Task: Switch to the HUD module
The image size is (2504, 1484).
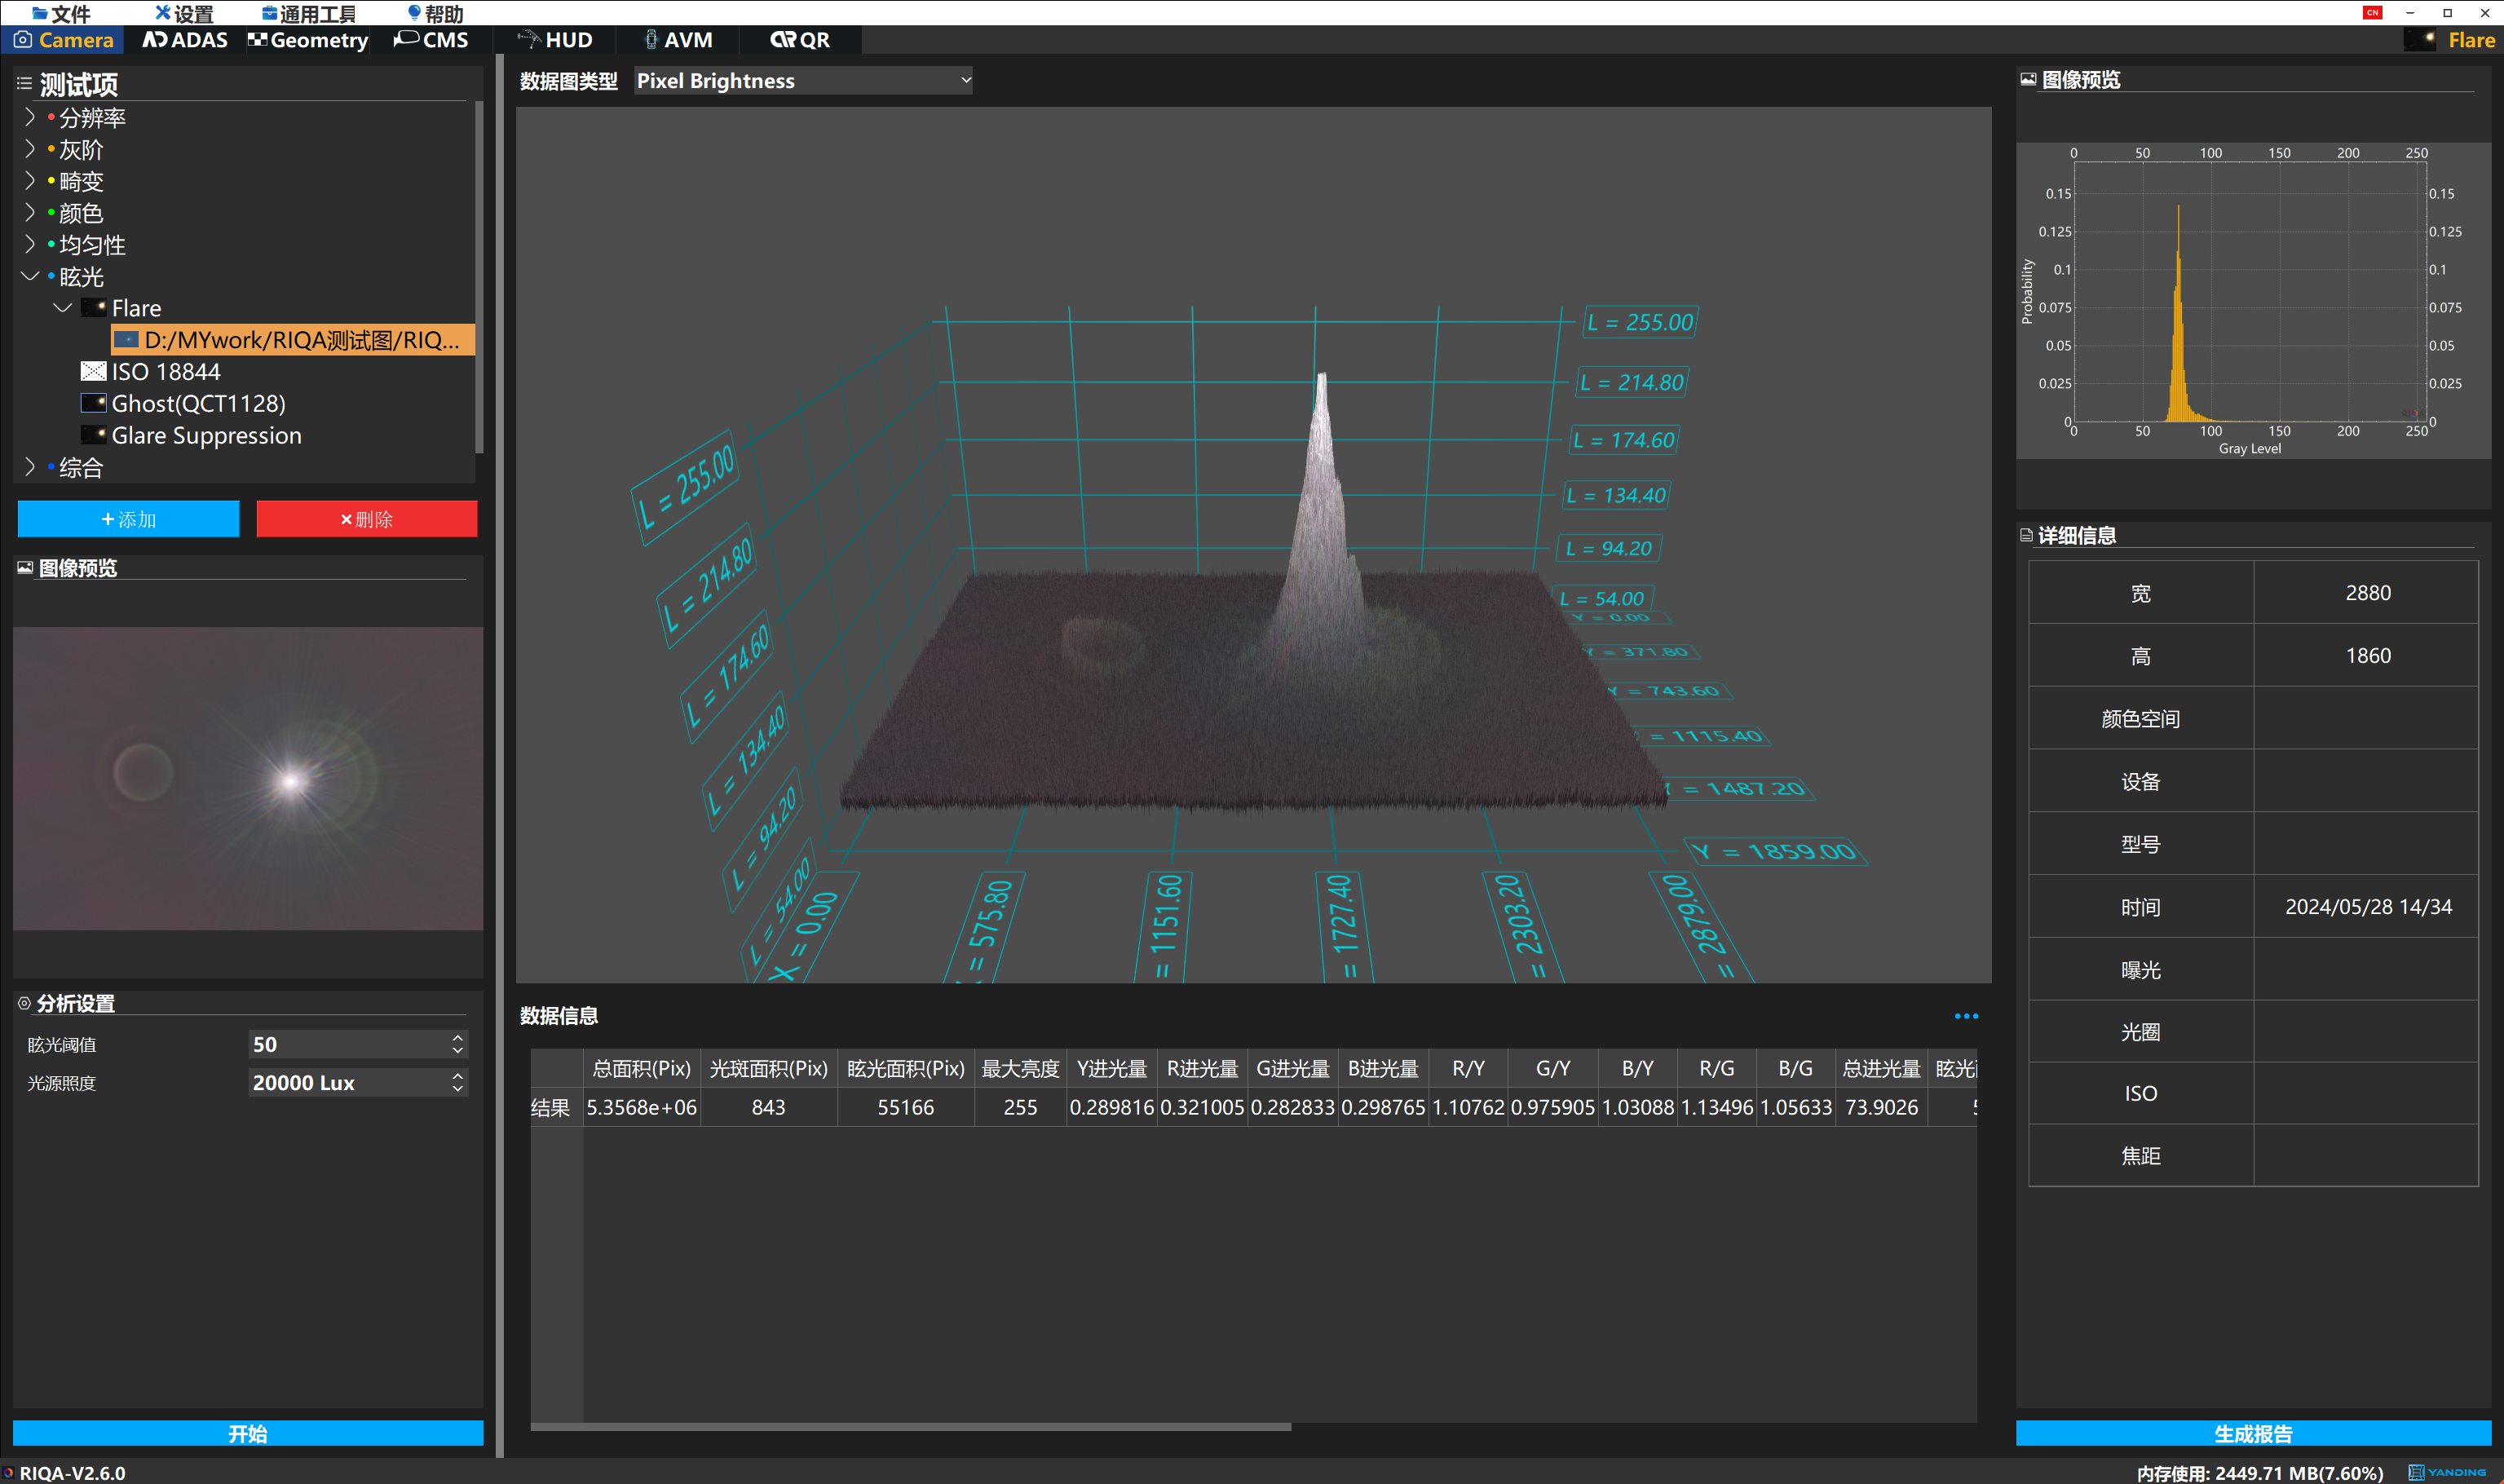Action: [555, 40]
